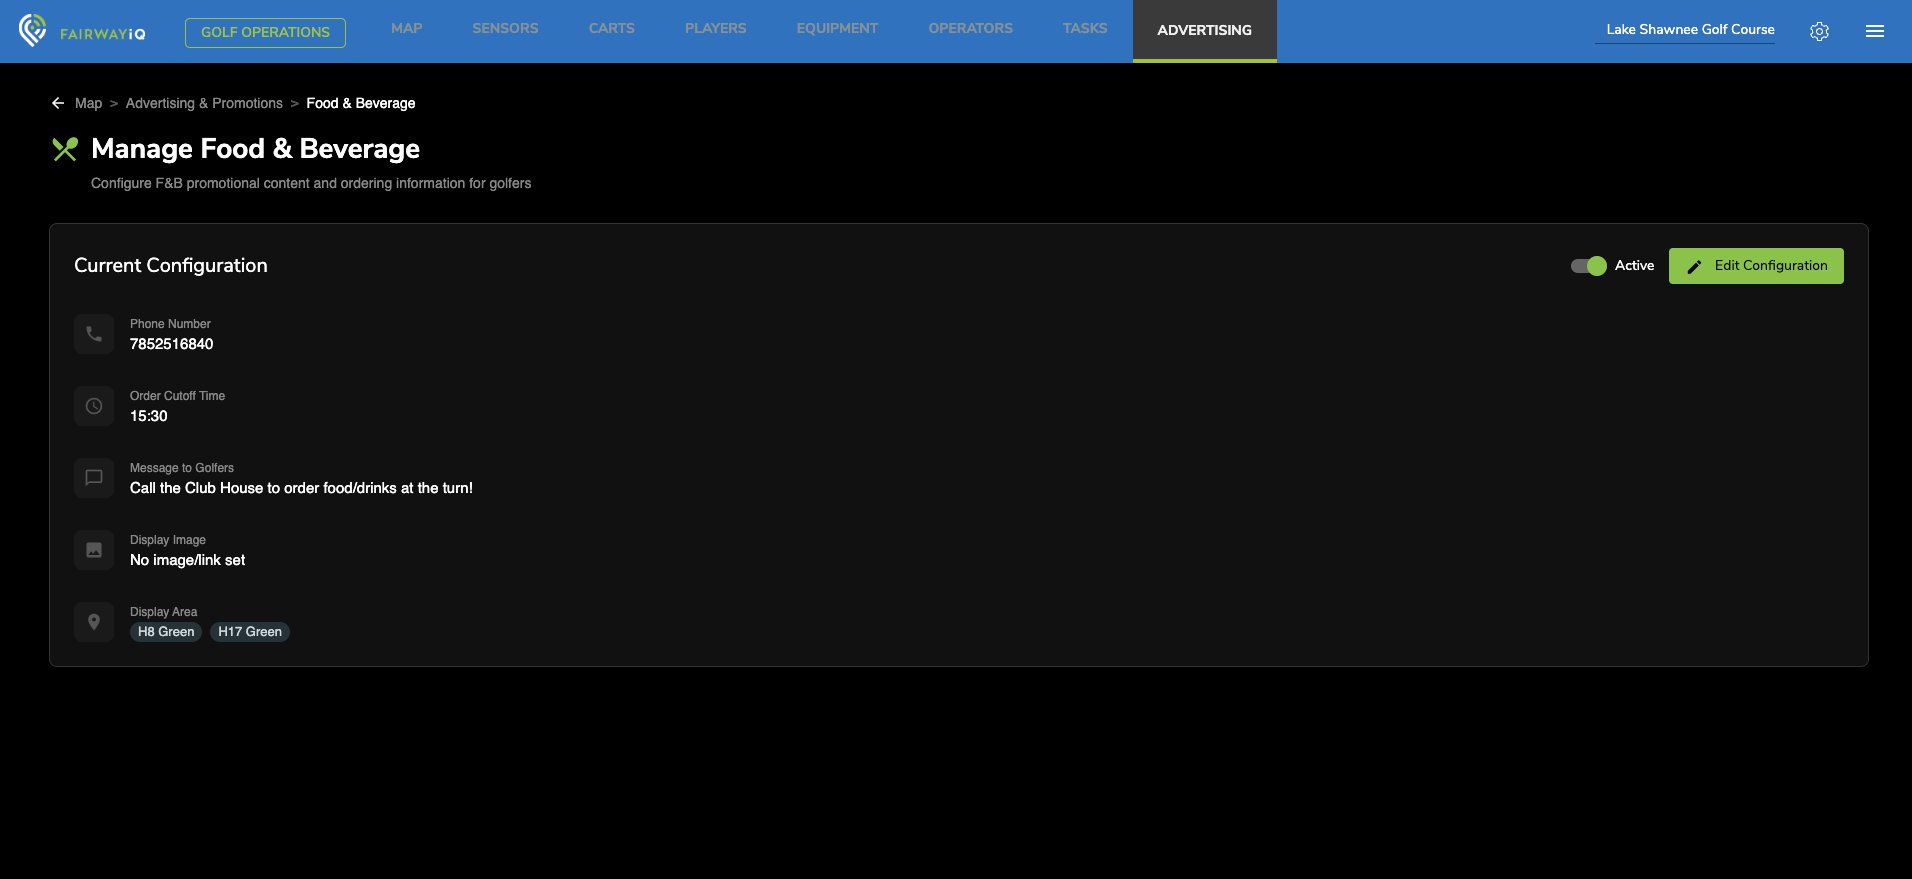The image size is (1912, 879).
Task: Click the image icon beside Display Image
Action: point(94,550)
